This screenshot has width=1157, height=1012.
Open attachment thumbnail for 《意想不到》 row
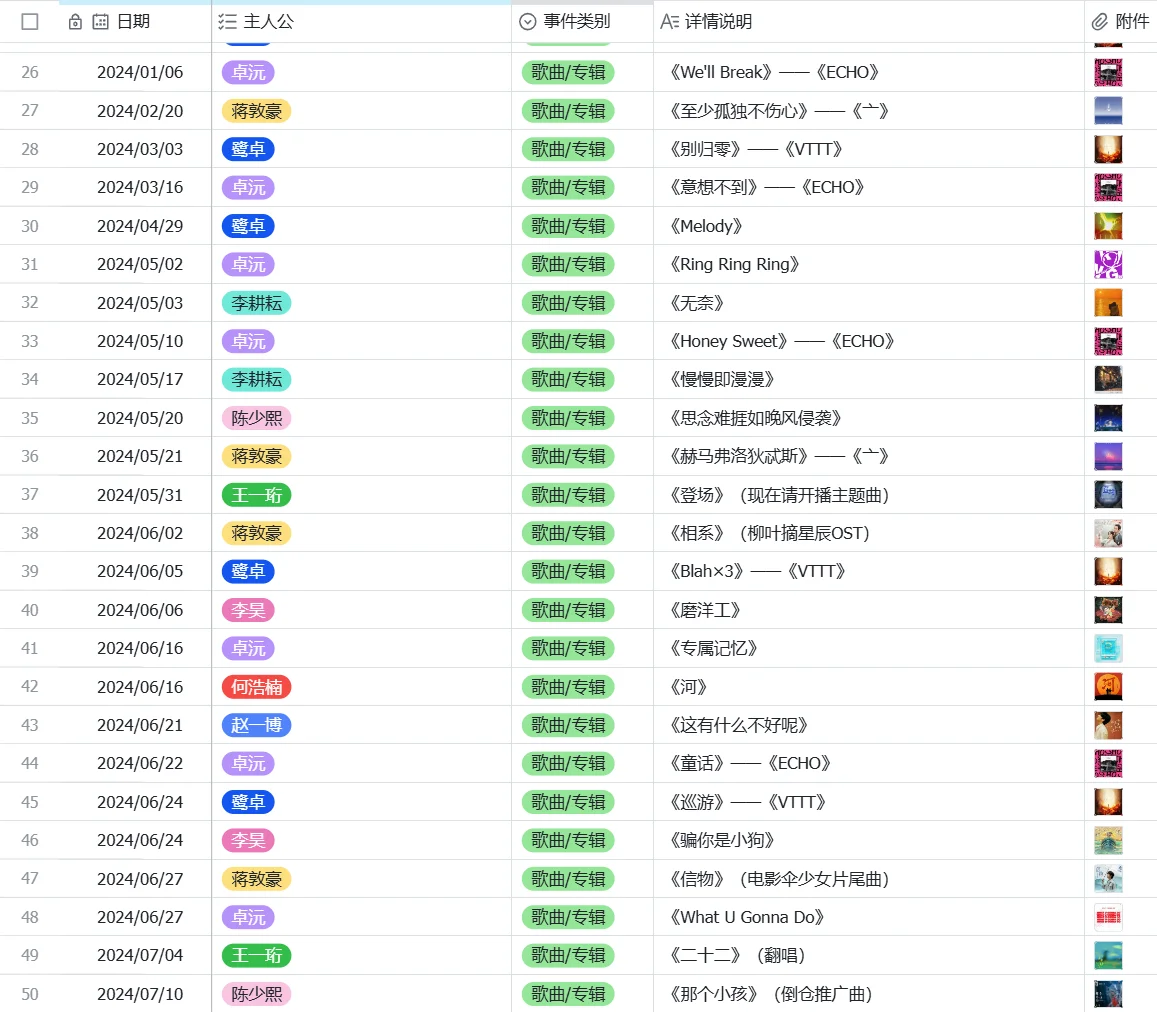tap(1108, 187)
